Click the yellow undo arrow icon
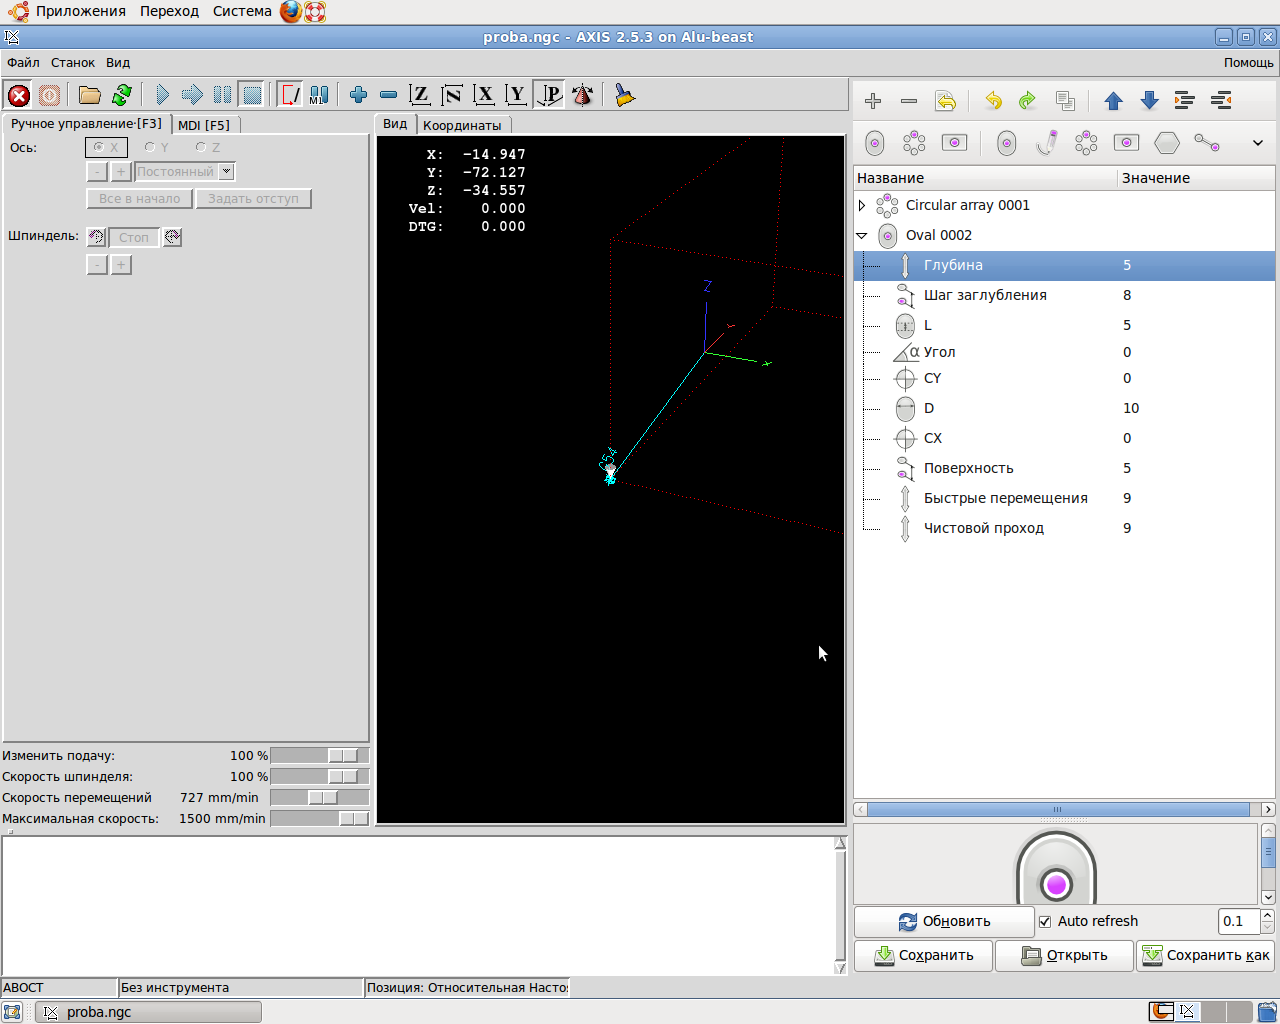 pyautogui.click(x=993, y=101)
